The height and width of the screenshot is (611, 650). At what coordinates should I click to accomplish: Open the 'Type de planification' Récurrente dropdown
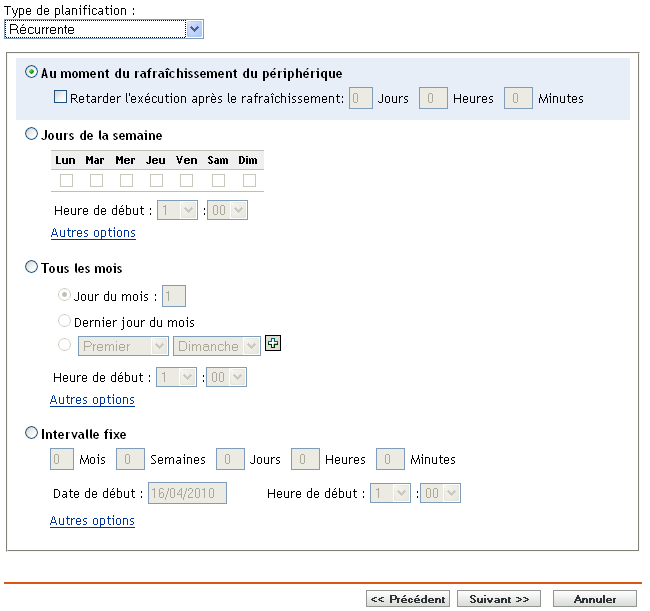point(104,29)
